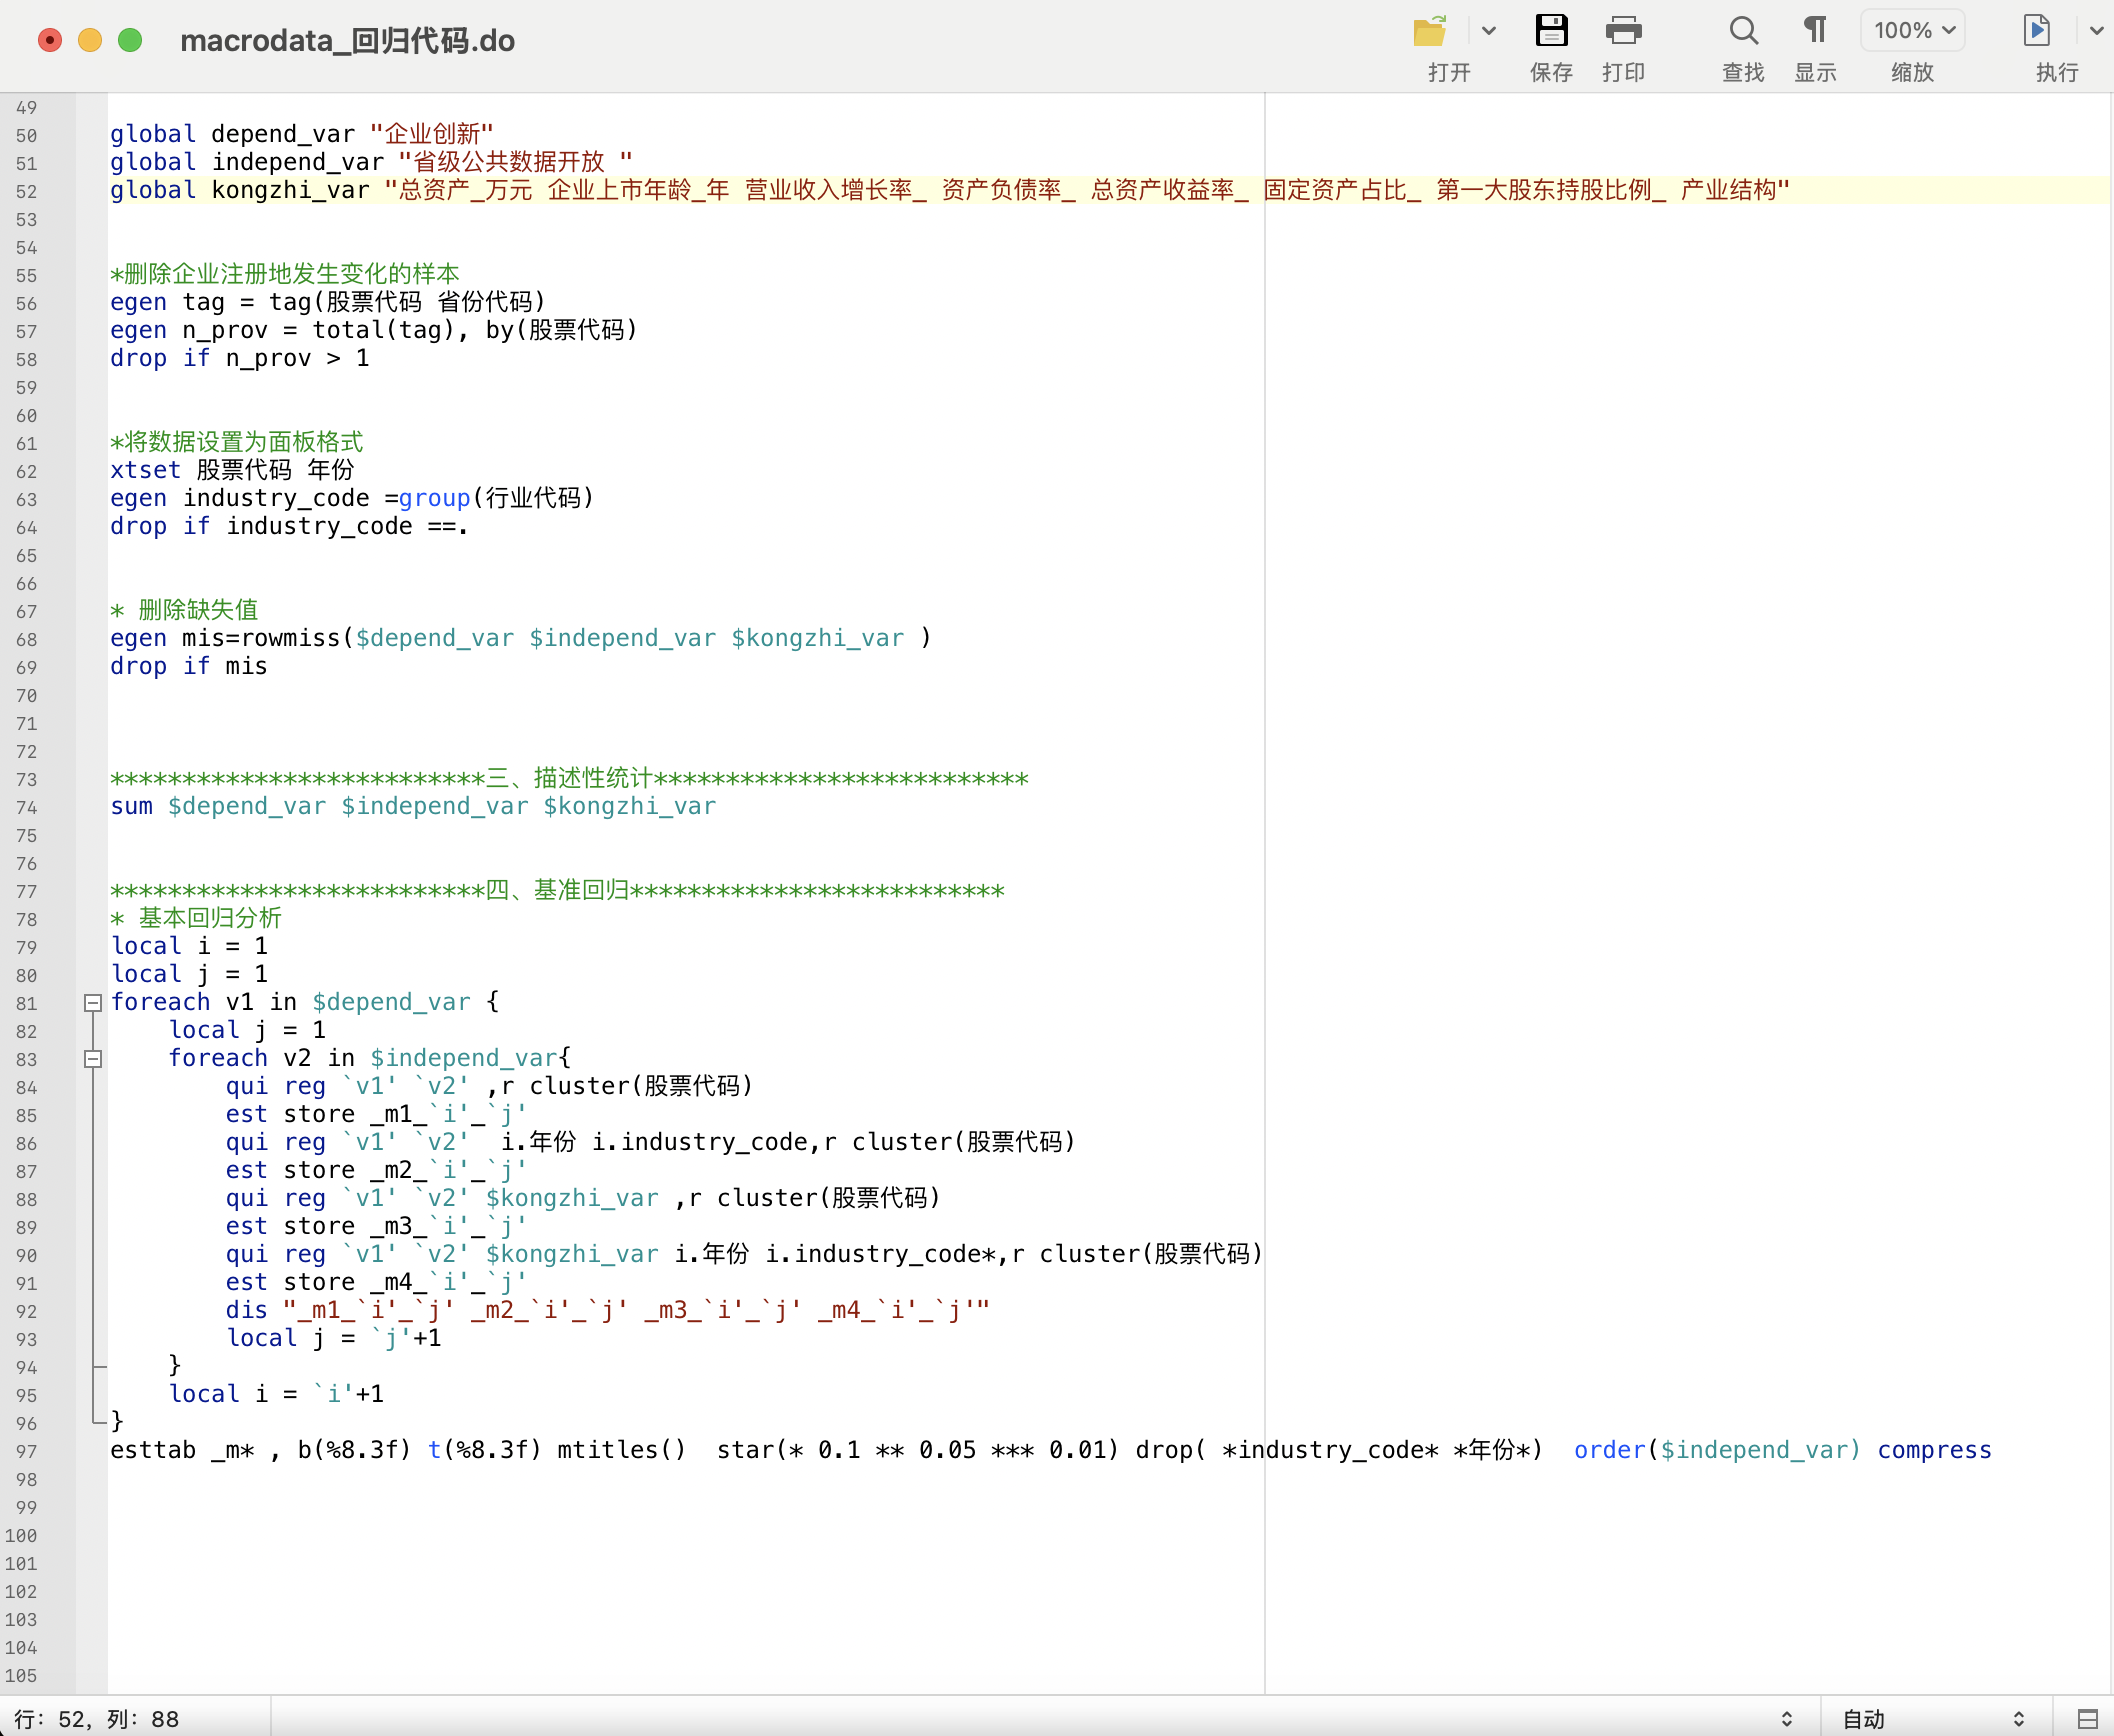
Task: Click the 行: 52, 列: 88 position indicator
Action: 97,1718
